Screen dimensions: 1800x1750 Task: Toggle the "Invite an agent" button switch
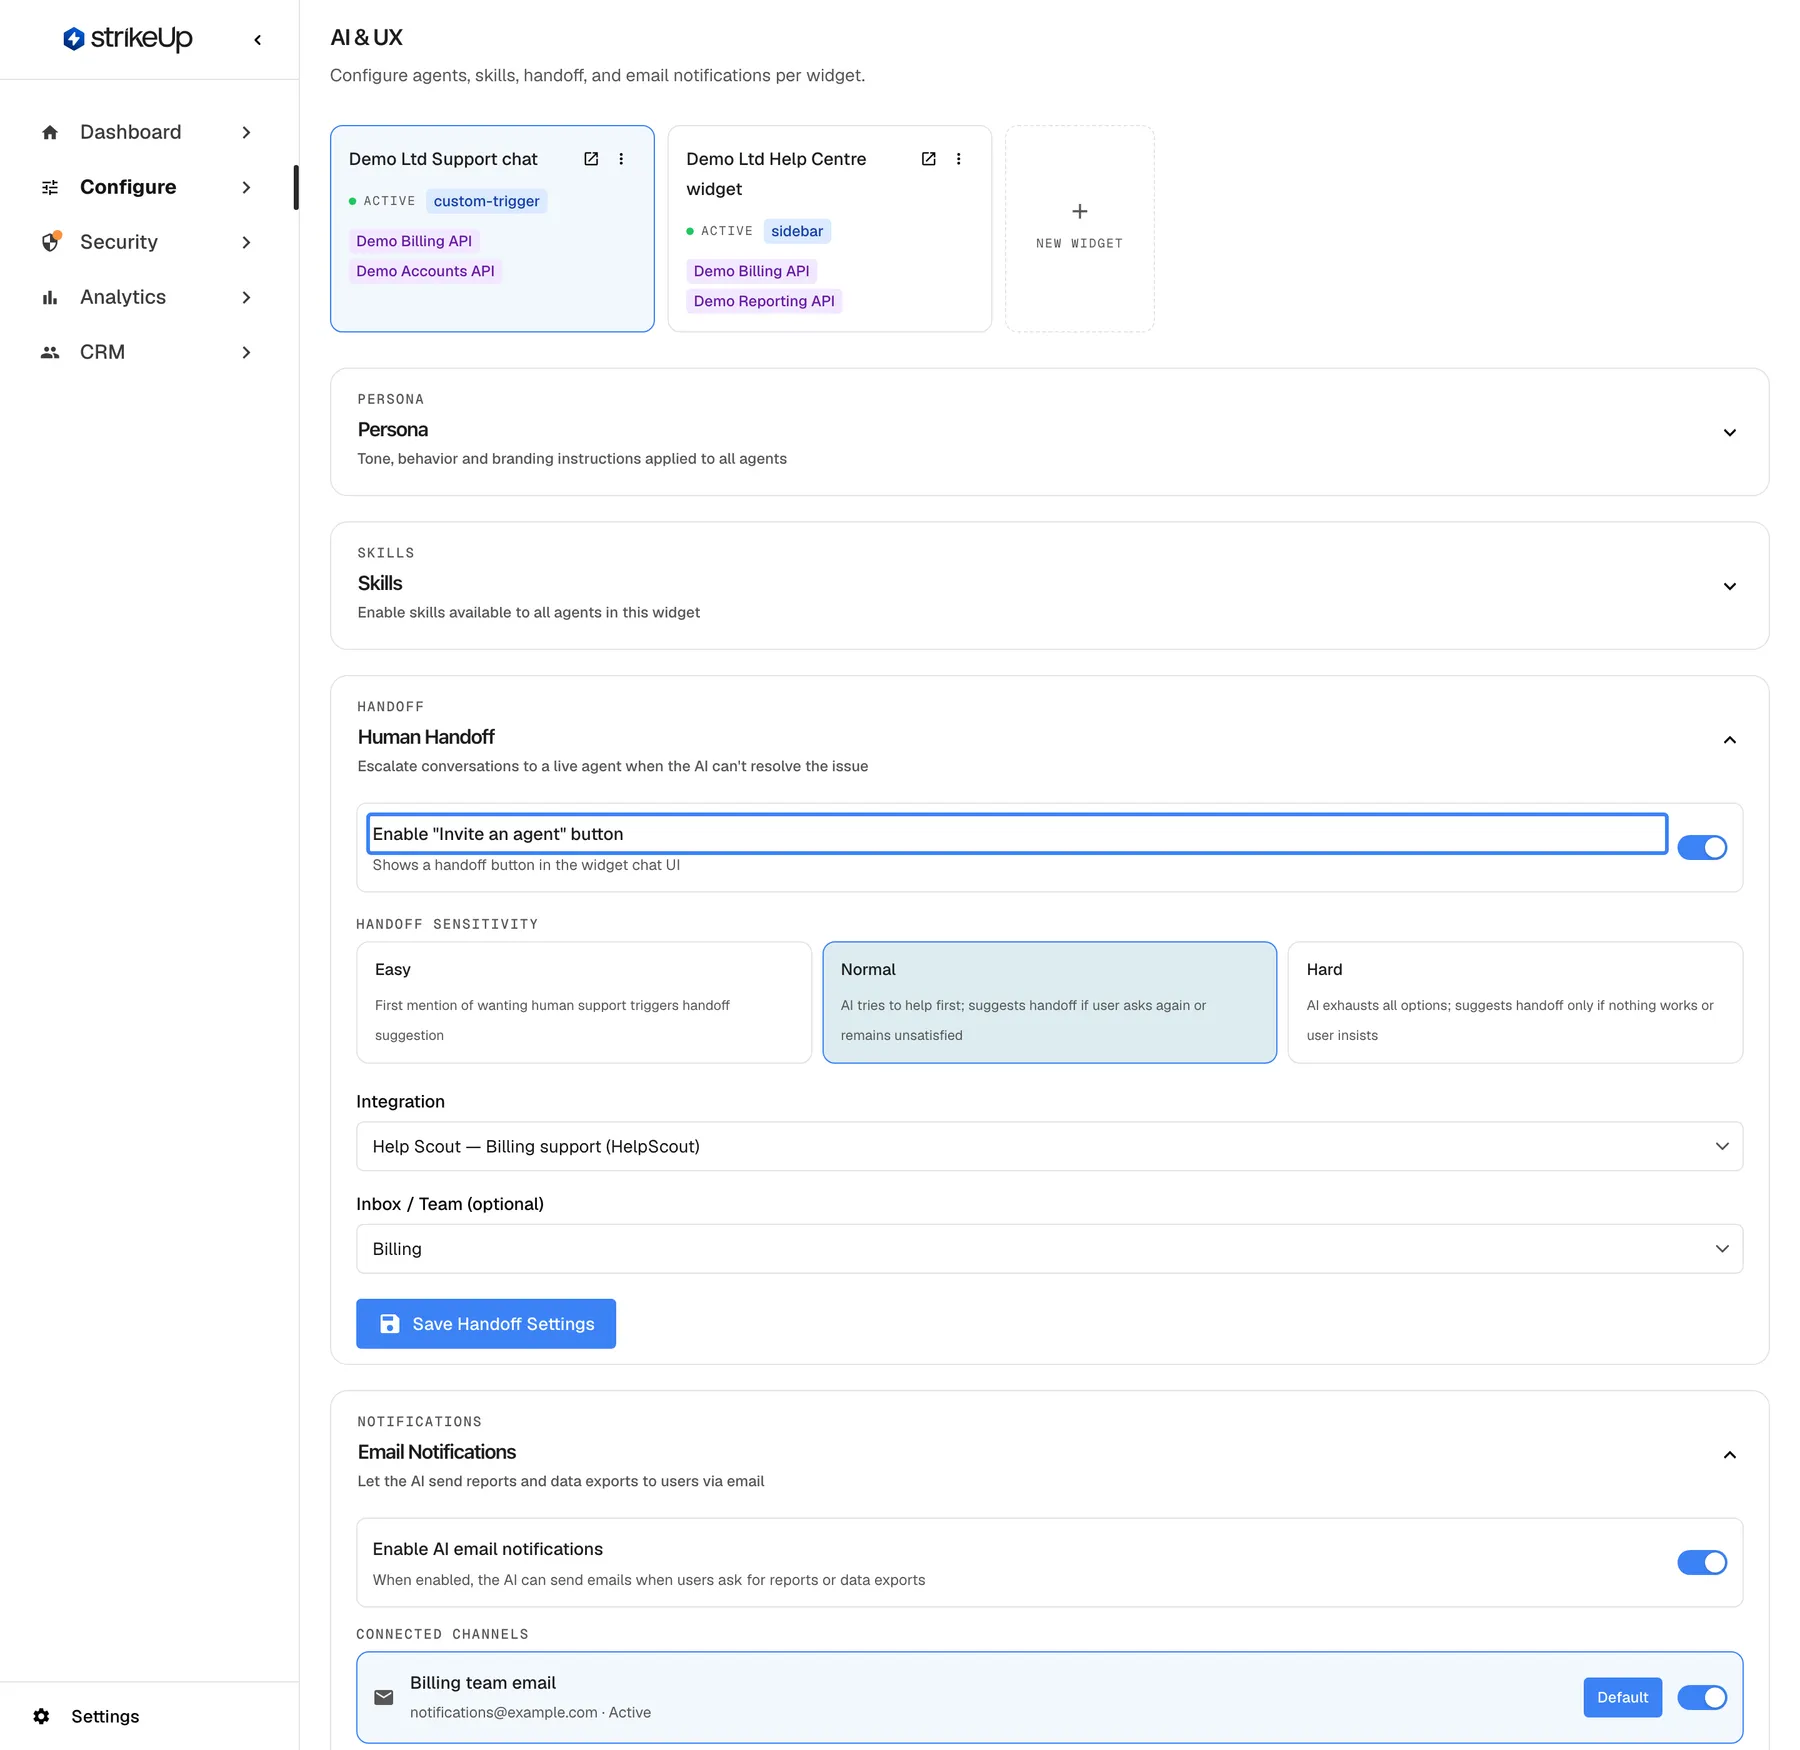point(1702,847)
